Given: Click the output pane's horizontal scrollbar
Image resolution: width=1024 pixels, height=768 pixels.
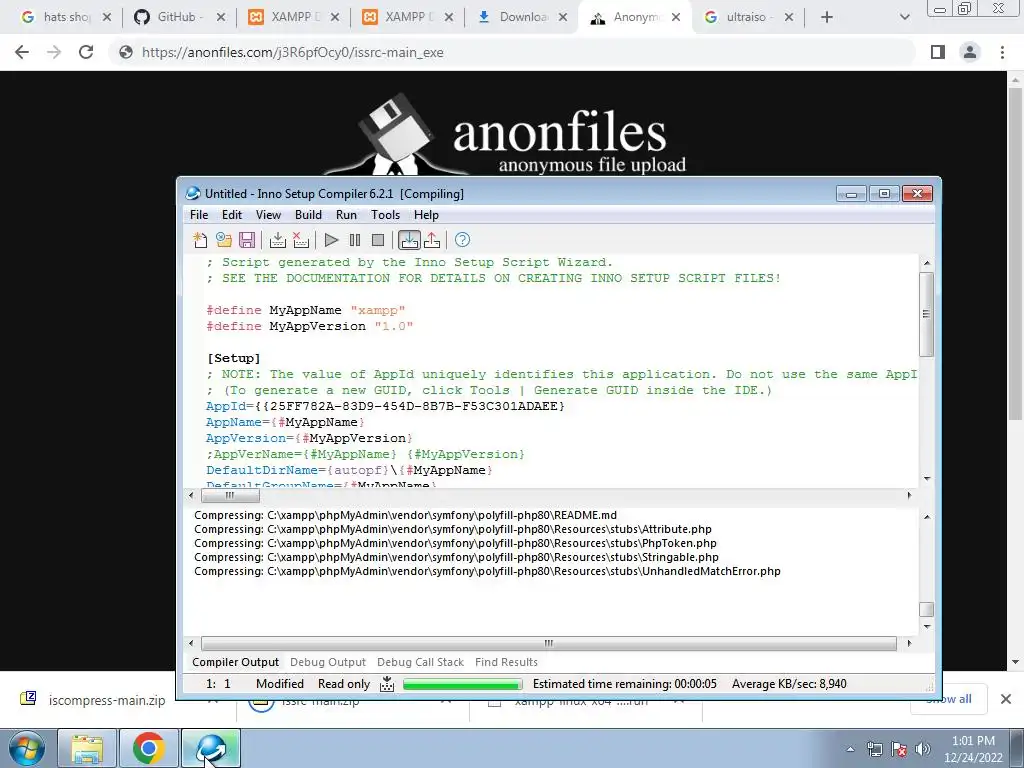Looking at the screenshot, I should click(549, 643).
